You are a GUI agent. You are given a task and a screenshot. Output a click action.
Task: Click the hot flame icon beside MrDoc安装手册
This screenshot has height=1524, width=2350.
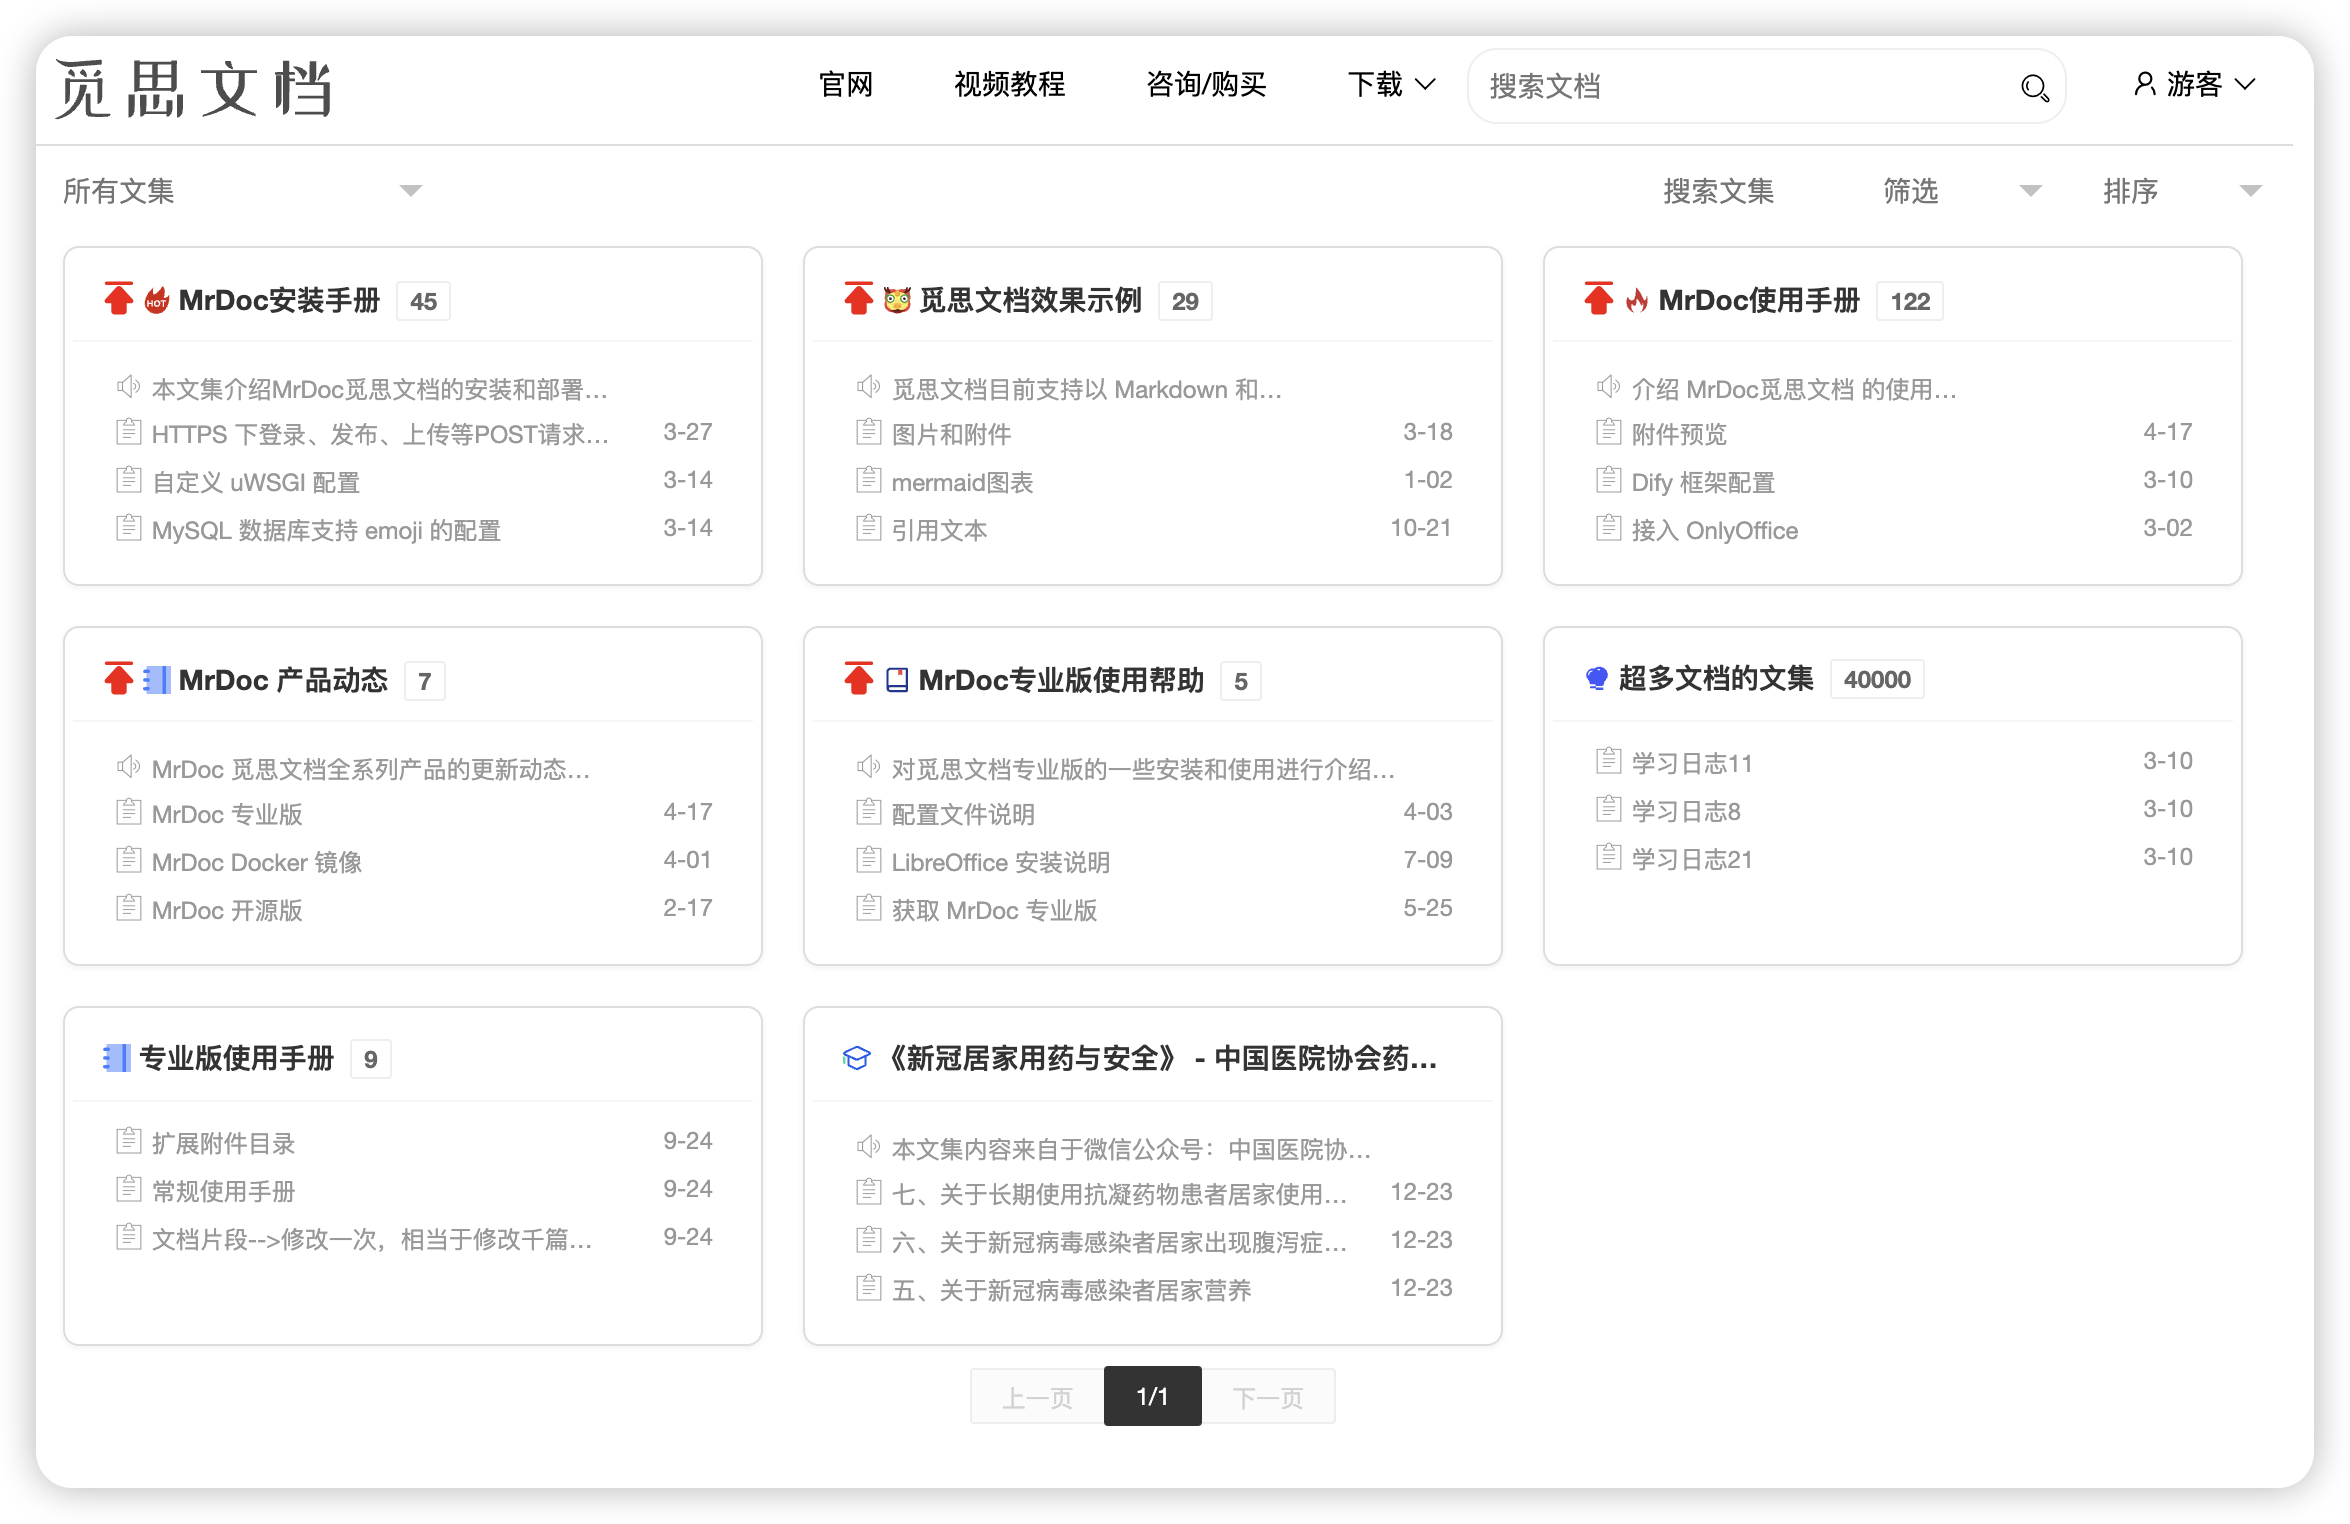point(157,299)
